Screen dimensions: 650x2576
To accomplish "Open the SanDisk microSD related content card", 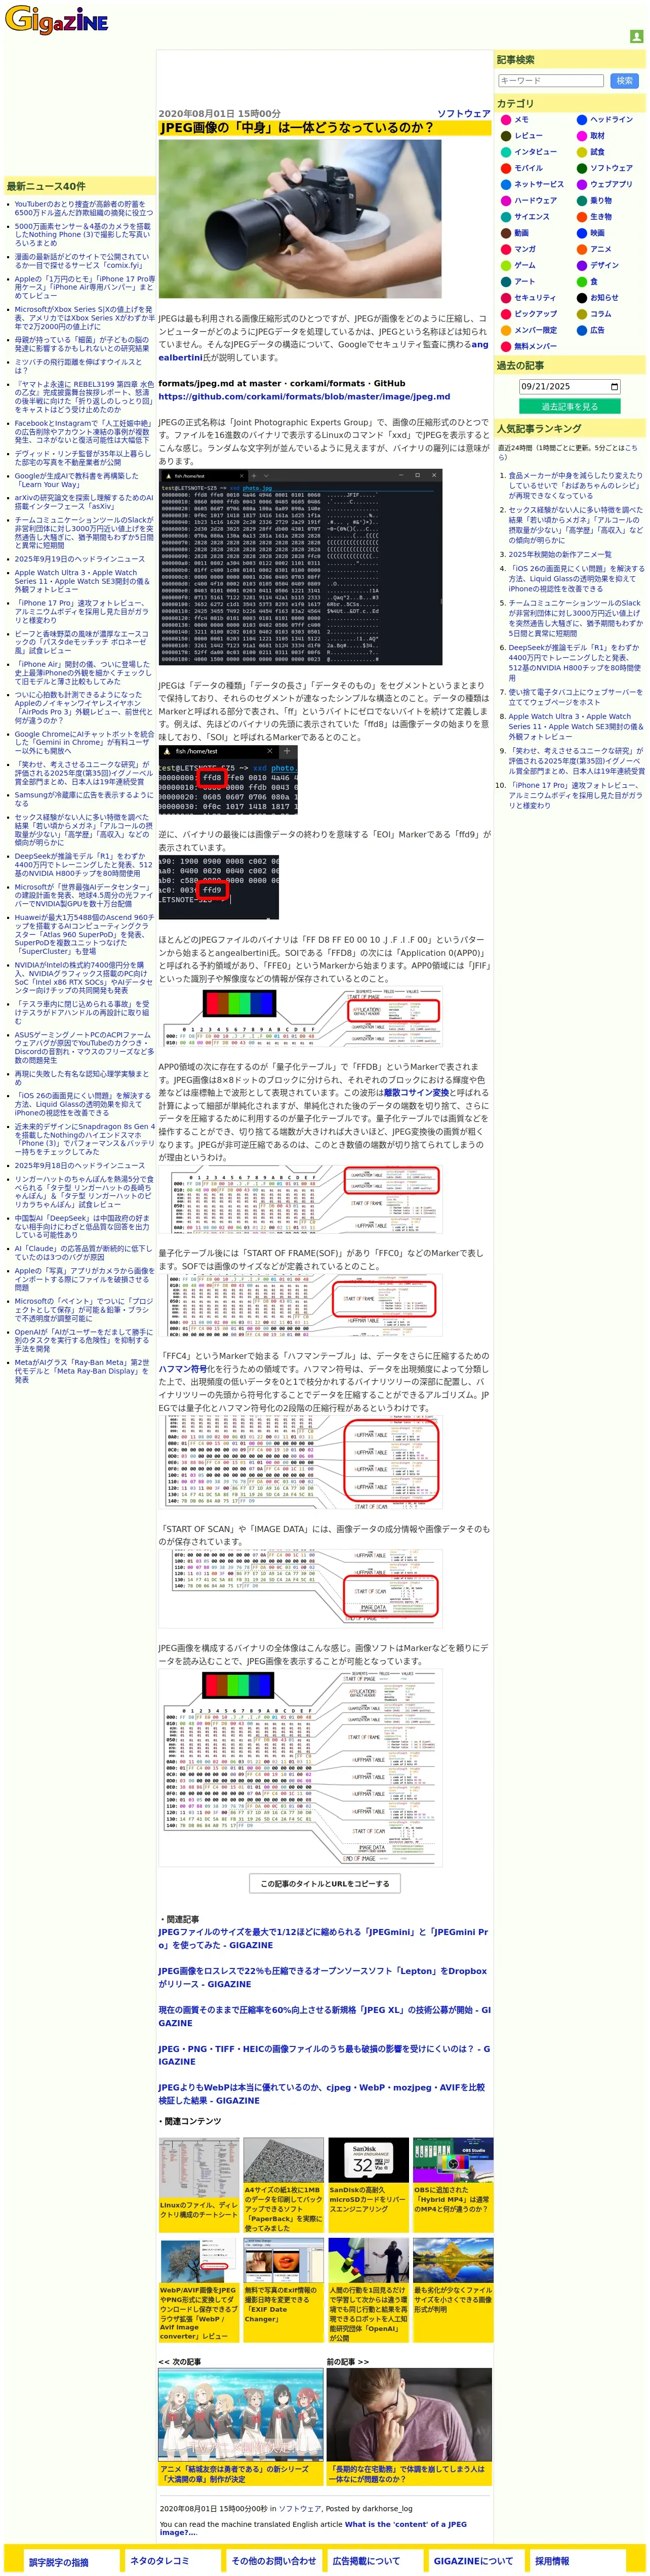I will (368, 2185).
